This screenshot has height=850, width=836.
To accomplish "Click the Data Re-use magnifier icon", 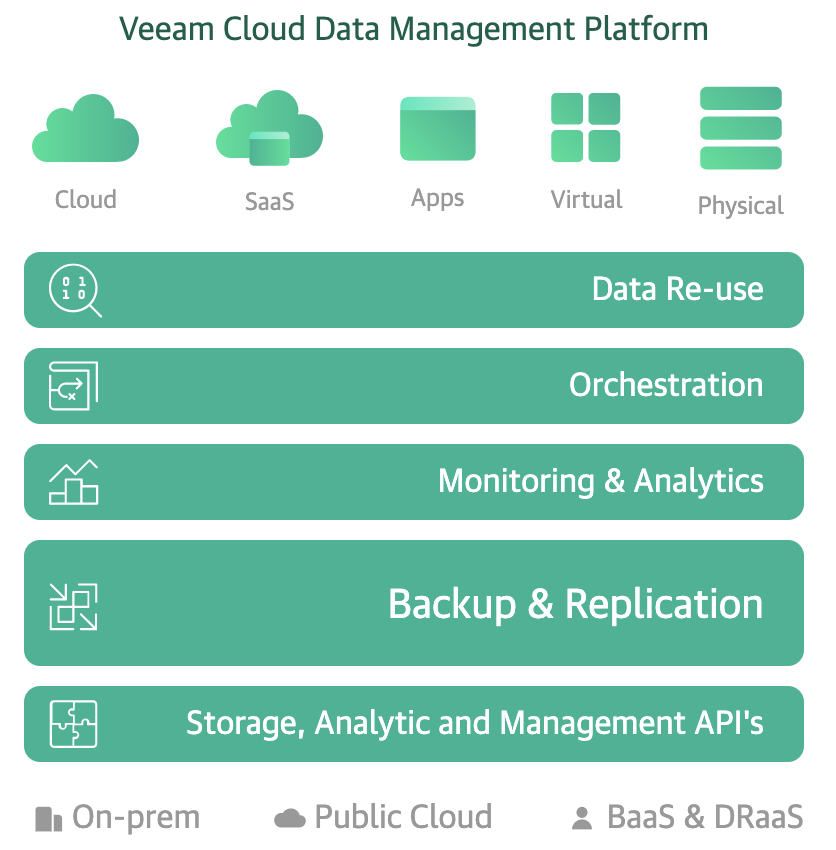I will coord(75,290).
